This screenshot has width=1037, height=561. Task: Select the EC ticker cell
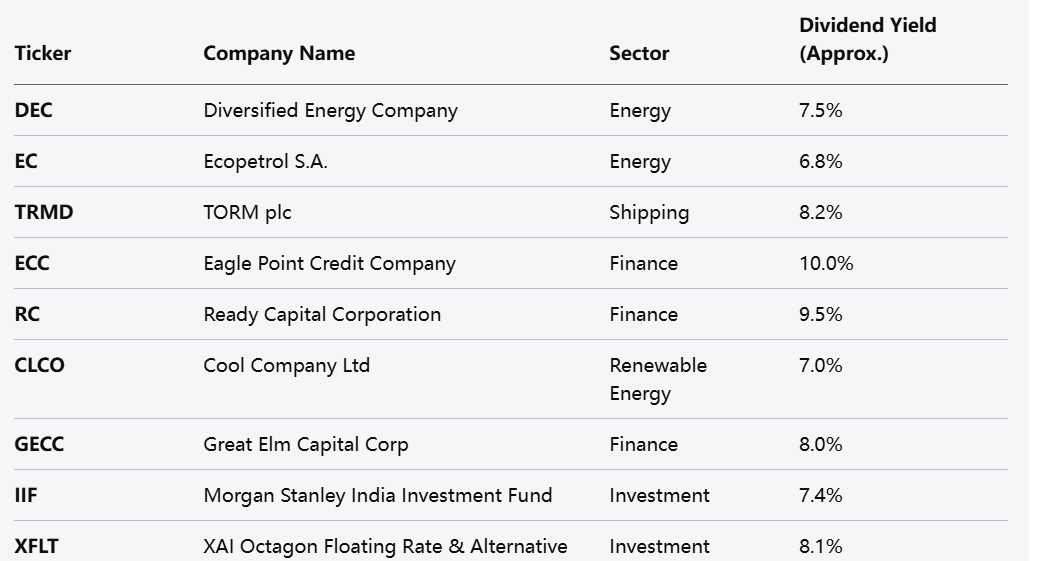click(x=26, y=162)
